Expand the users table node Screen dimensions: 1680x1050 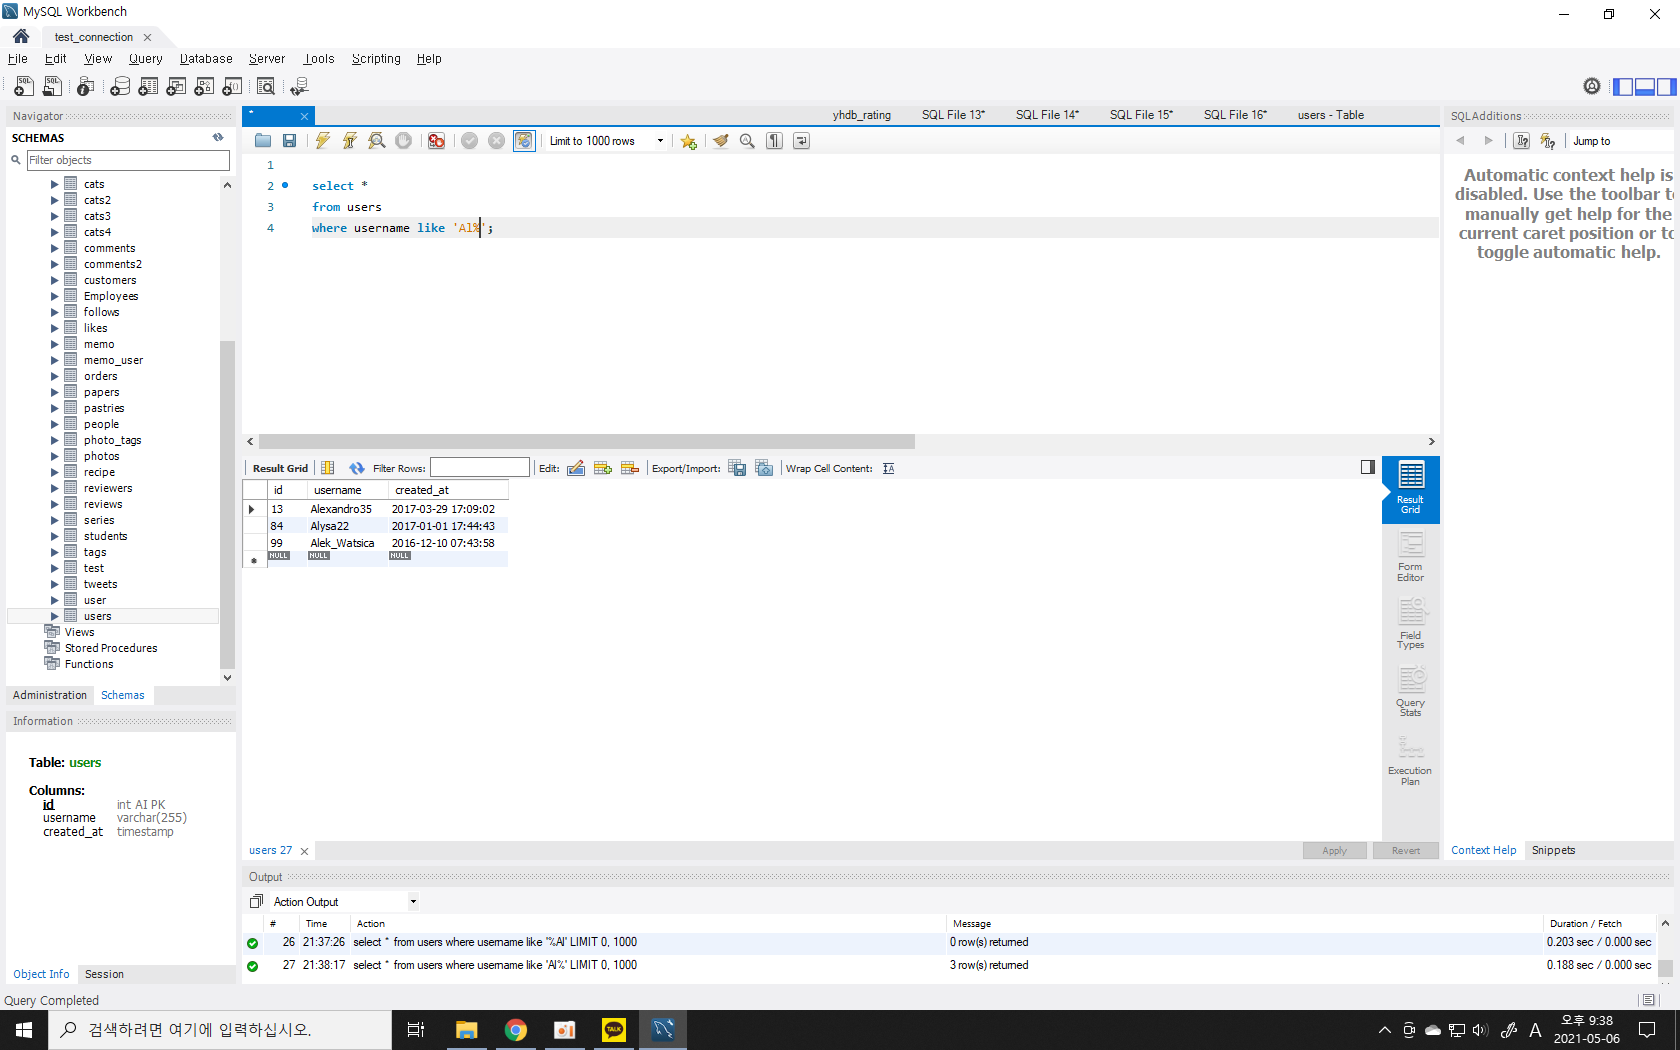tap(55, 616)
